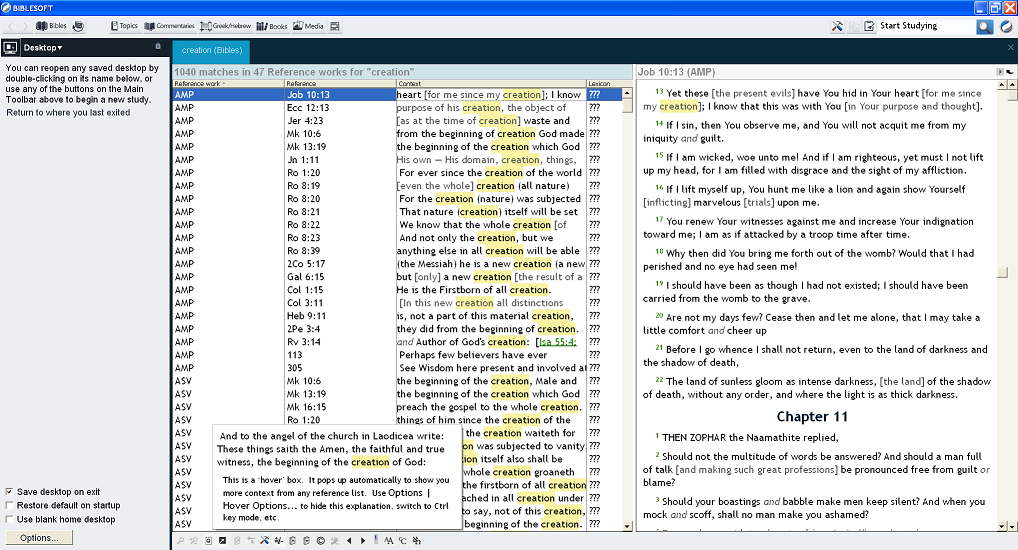Viewport: 1018px width, 550px height.
Task: Click the search magnifier icon in bottom toolbar
Action: click(x=180, y=540)
